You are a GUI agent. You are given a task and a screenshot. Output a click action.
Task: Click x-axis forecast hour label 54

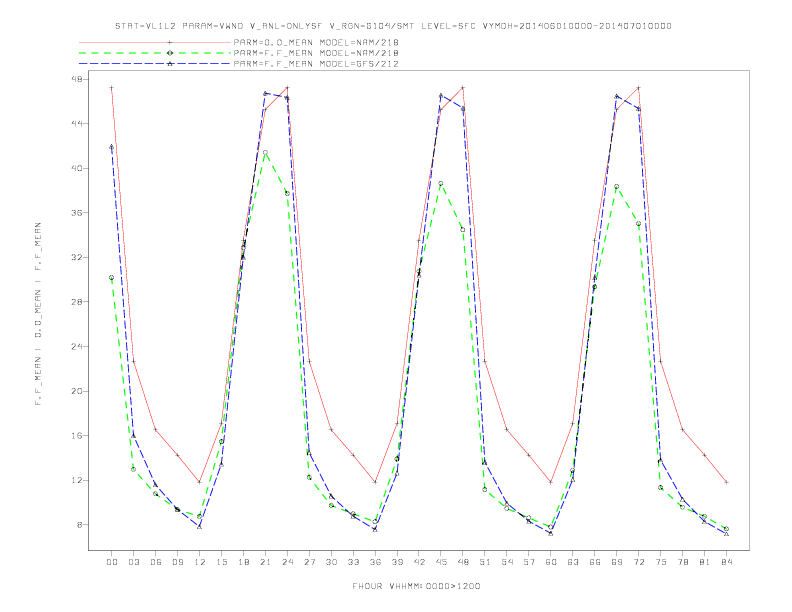[507, 562]
